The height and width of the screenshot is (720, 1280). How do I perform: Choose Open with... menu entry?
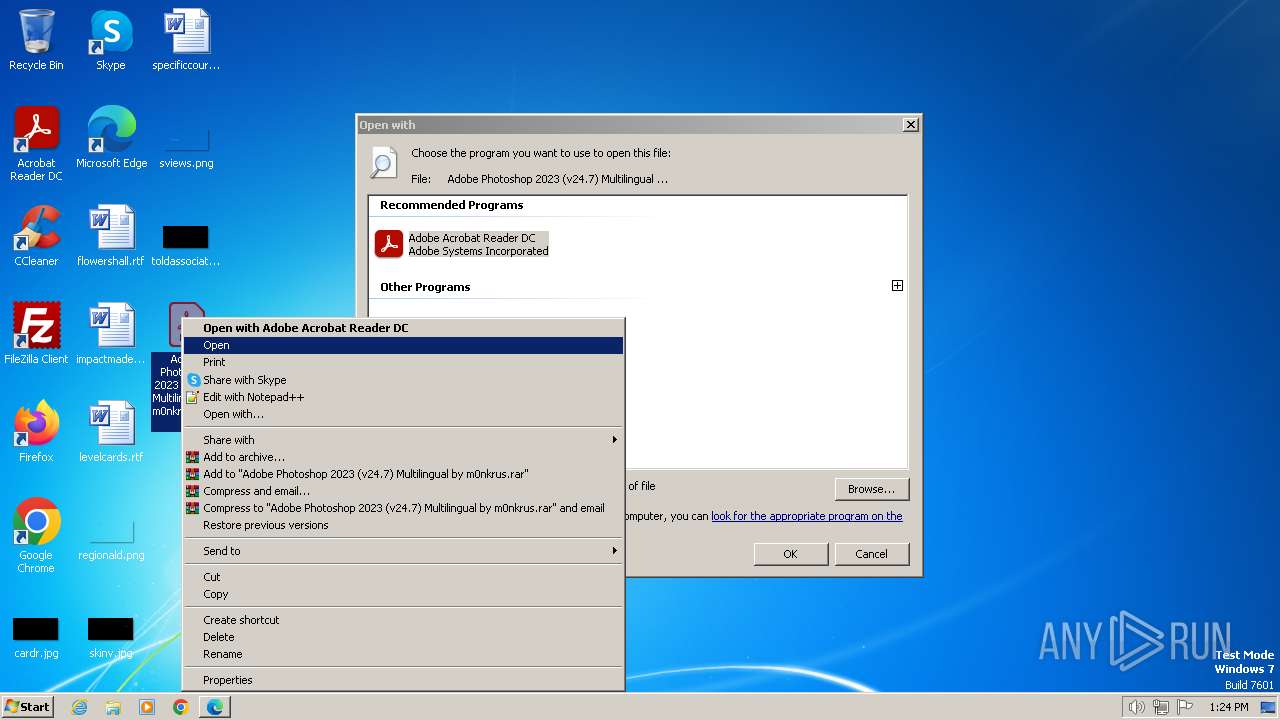coord(402,414)
